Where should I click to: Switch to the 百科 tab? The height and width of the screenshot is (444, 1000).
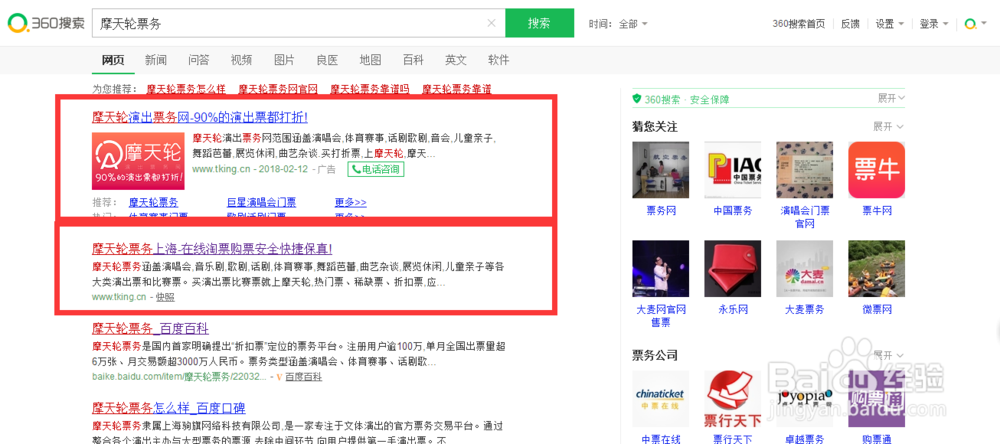tap(413, 61)
